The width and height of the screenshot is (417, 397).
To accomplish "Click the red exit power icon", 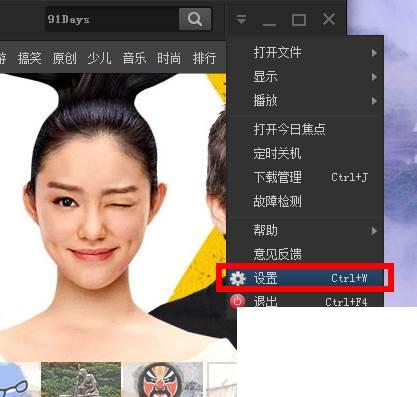I will pos(237,301).
